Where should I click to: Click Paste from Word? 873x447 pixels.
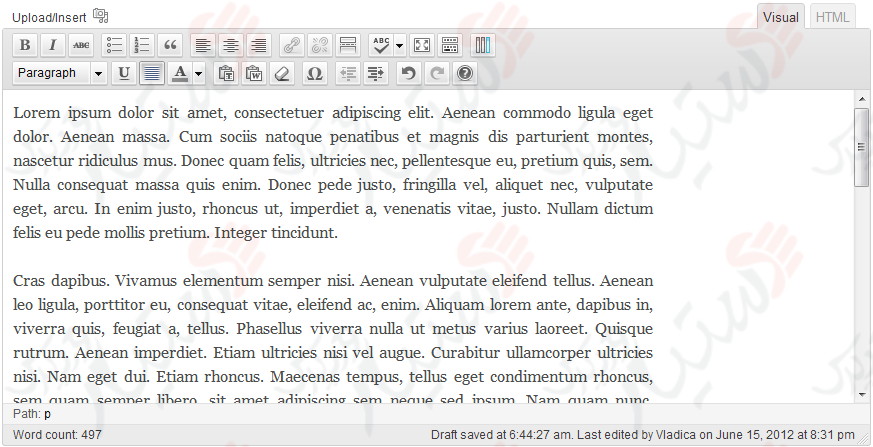(x=254, y=73)
